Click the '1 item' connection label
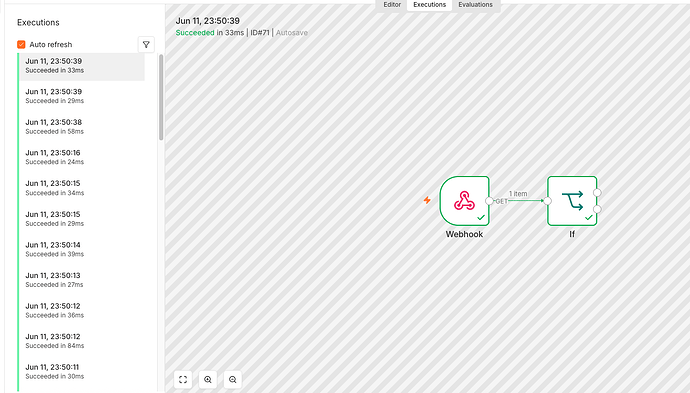Screen dimensions: 690x393 (x=518, y=194)
